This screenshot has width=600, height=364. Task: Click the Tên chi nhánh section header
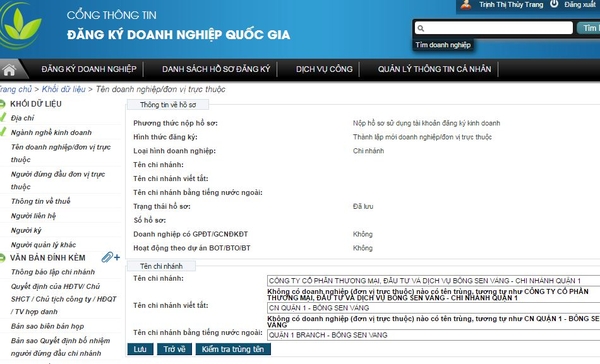point(161,266)
